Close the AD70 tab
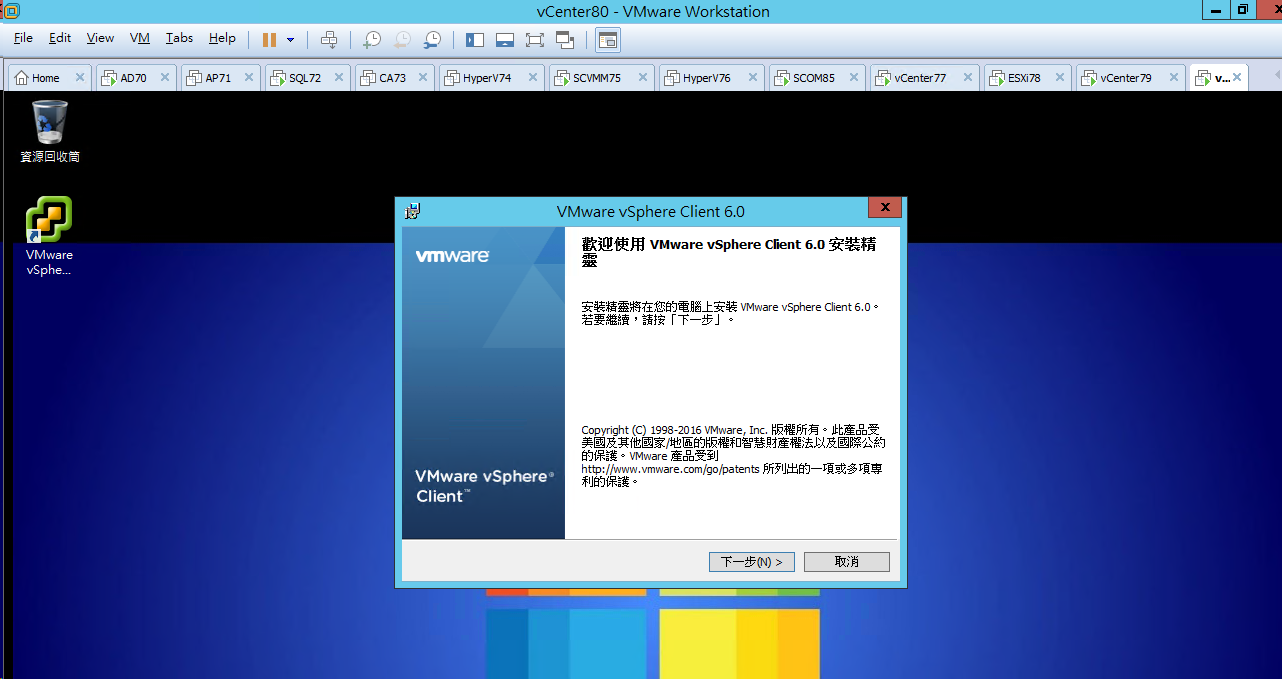The image size is (1282, 679). coord(165,78)
